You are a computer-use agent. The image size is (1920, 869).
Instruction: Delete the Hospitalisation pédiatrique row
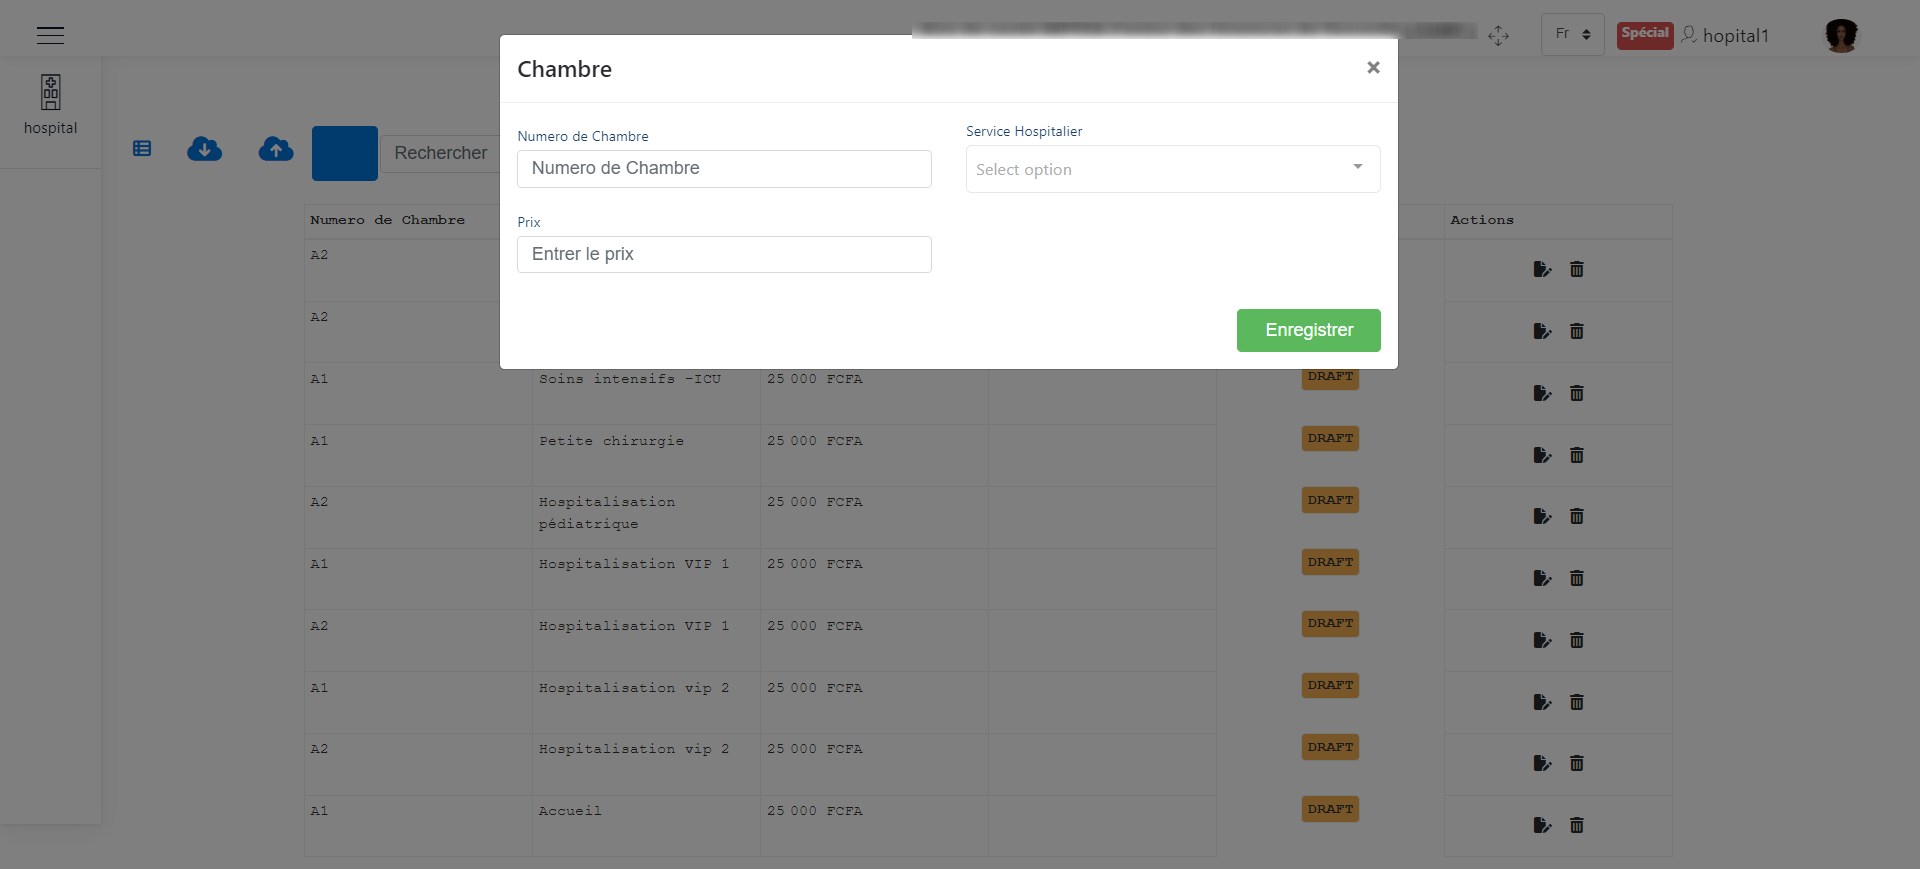(1577, 516)
